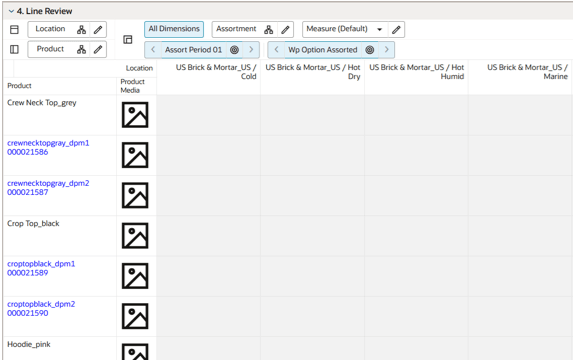Open the croptopblack_dpm2 000021590 link

pyautogui.click(x=41, y=308)
